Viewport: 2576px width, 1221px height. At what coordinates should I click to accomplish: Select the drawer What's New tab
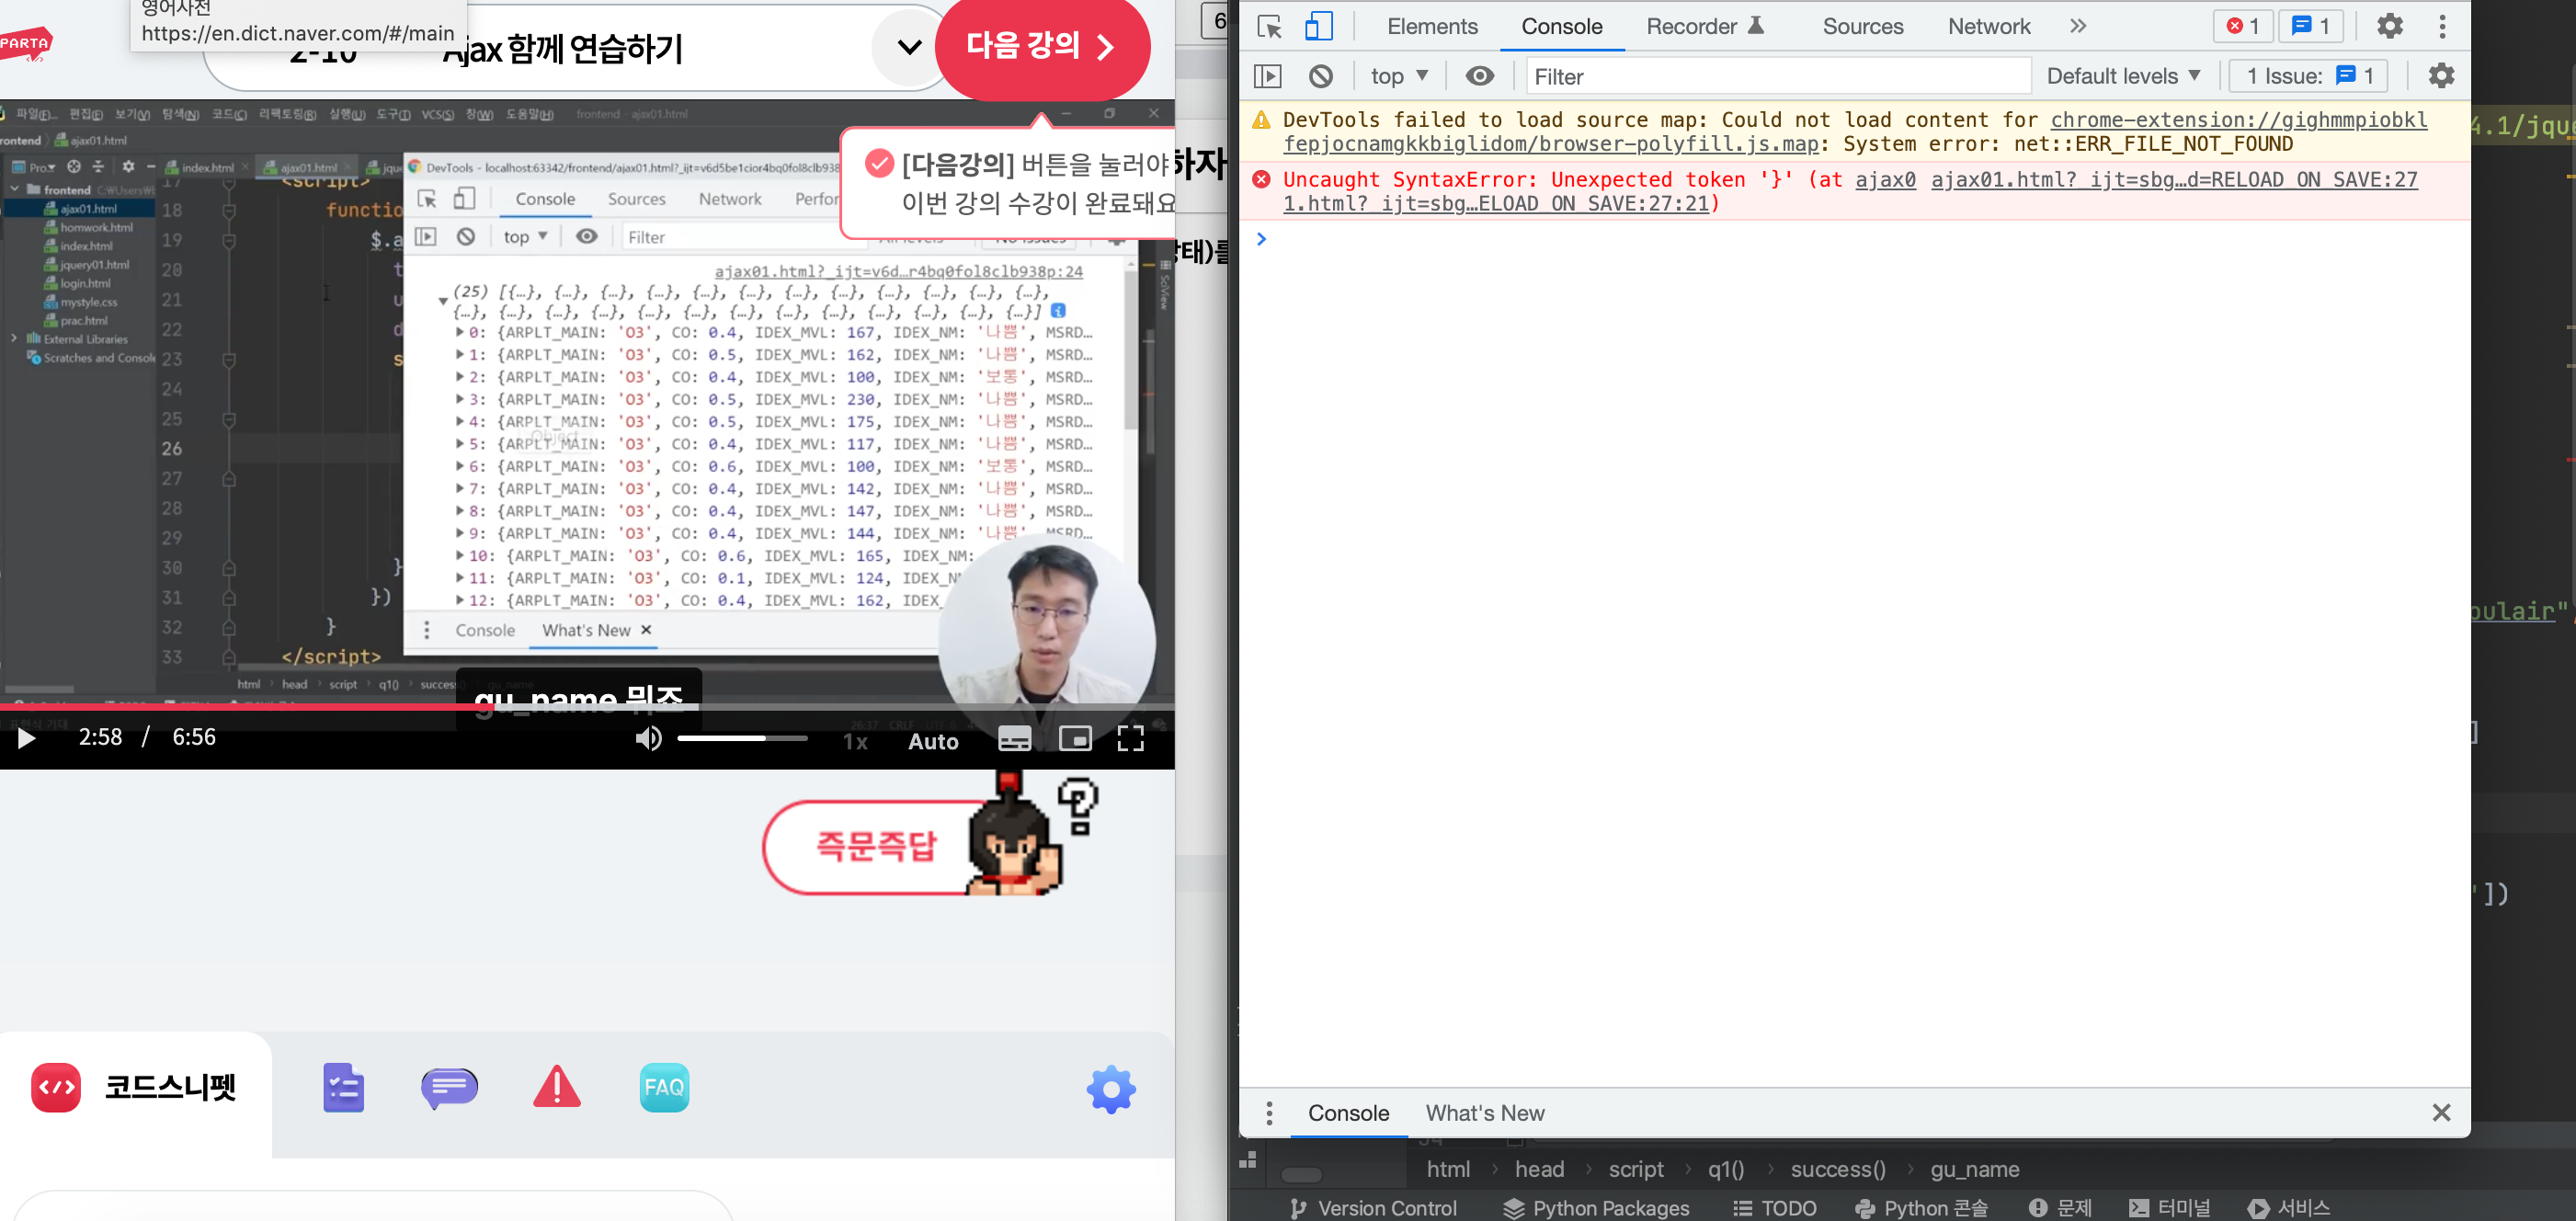[1484, 1112]
